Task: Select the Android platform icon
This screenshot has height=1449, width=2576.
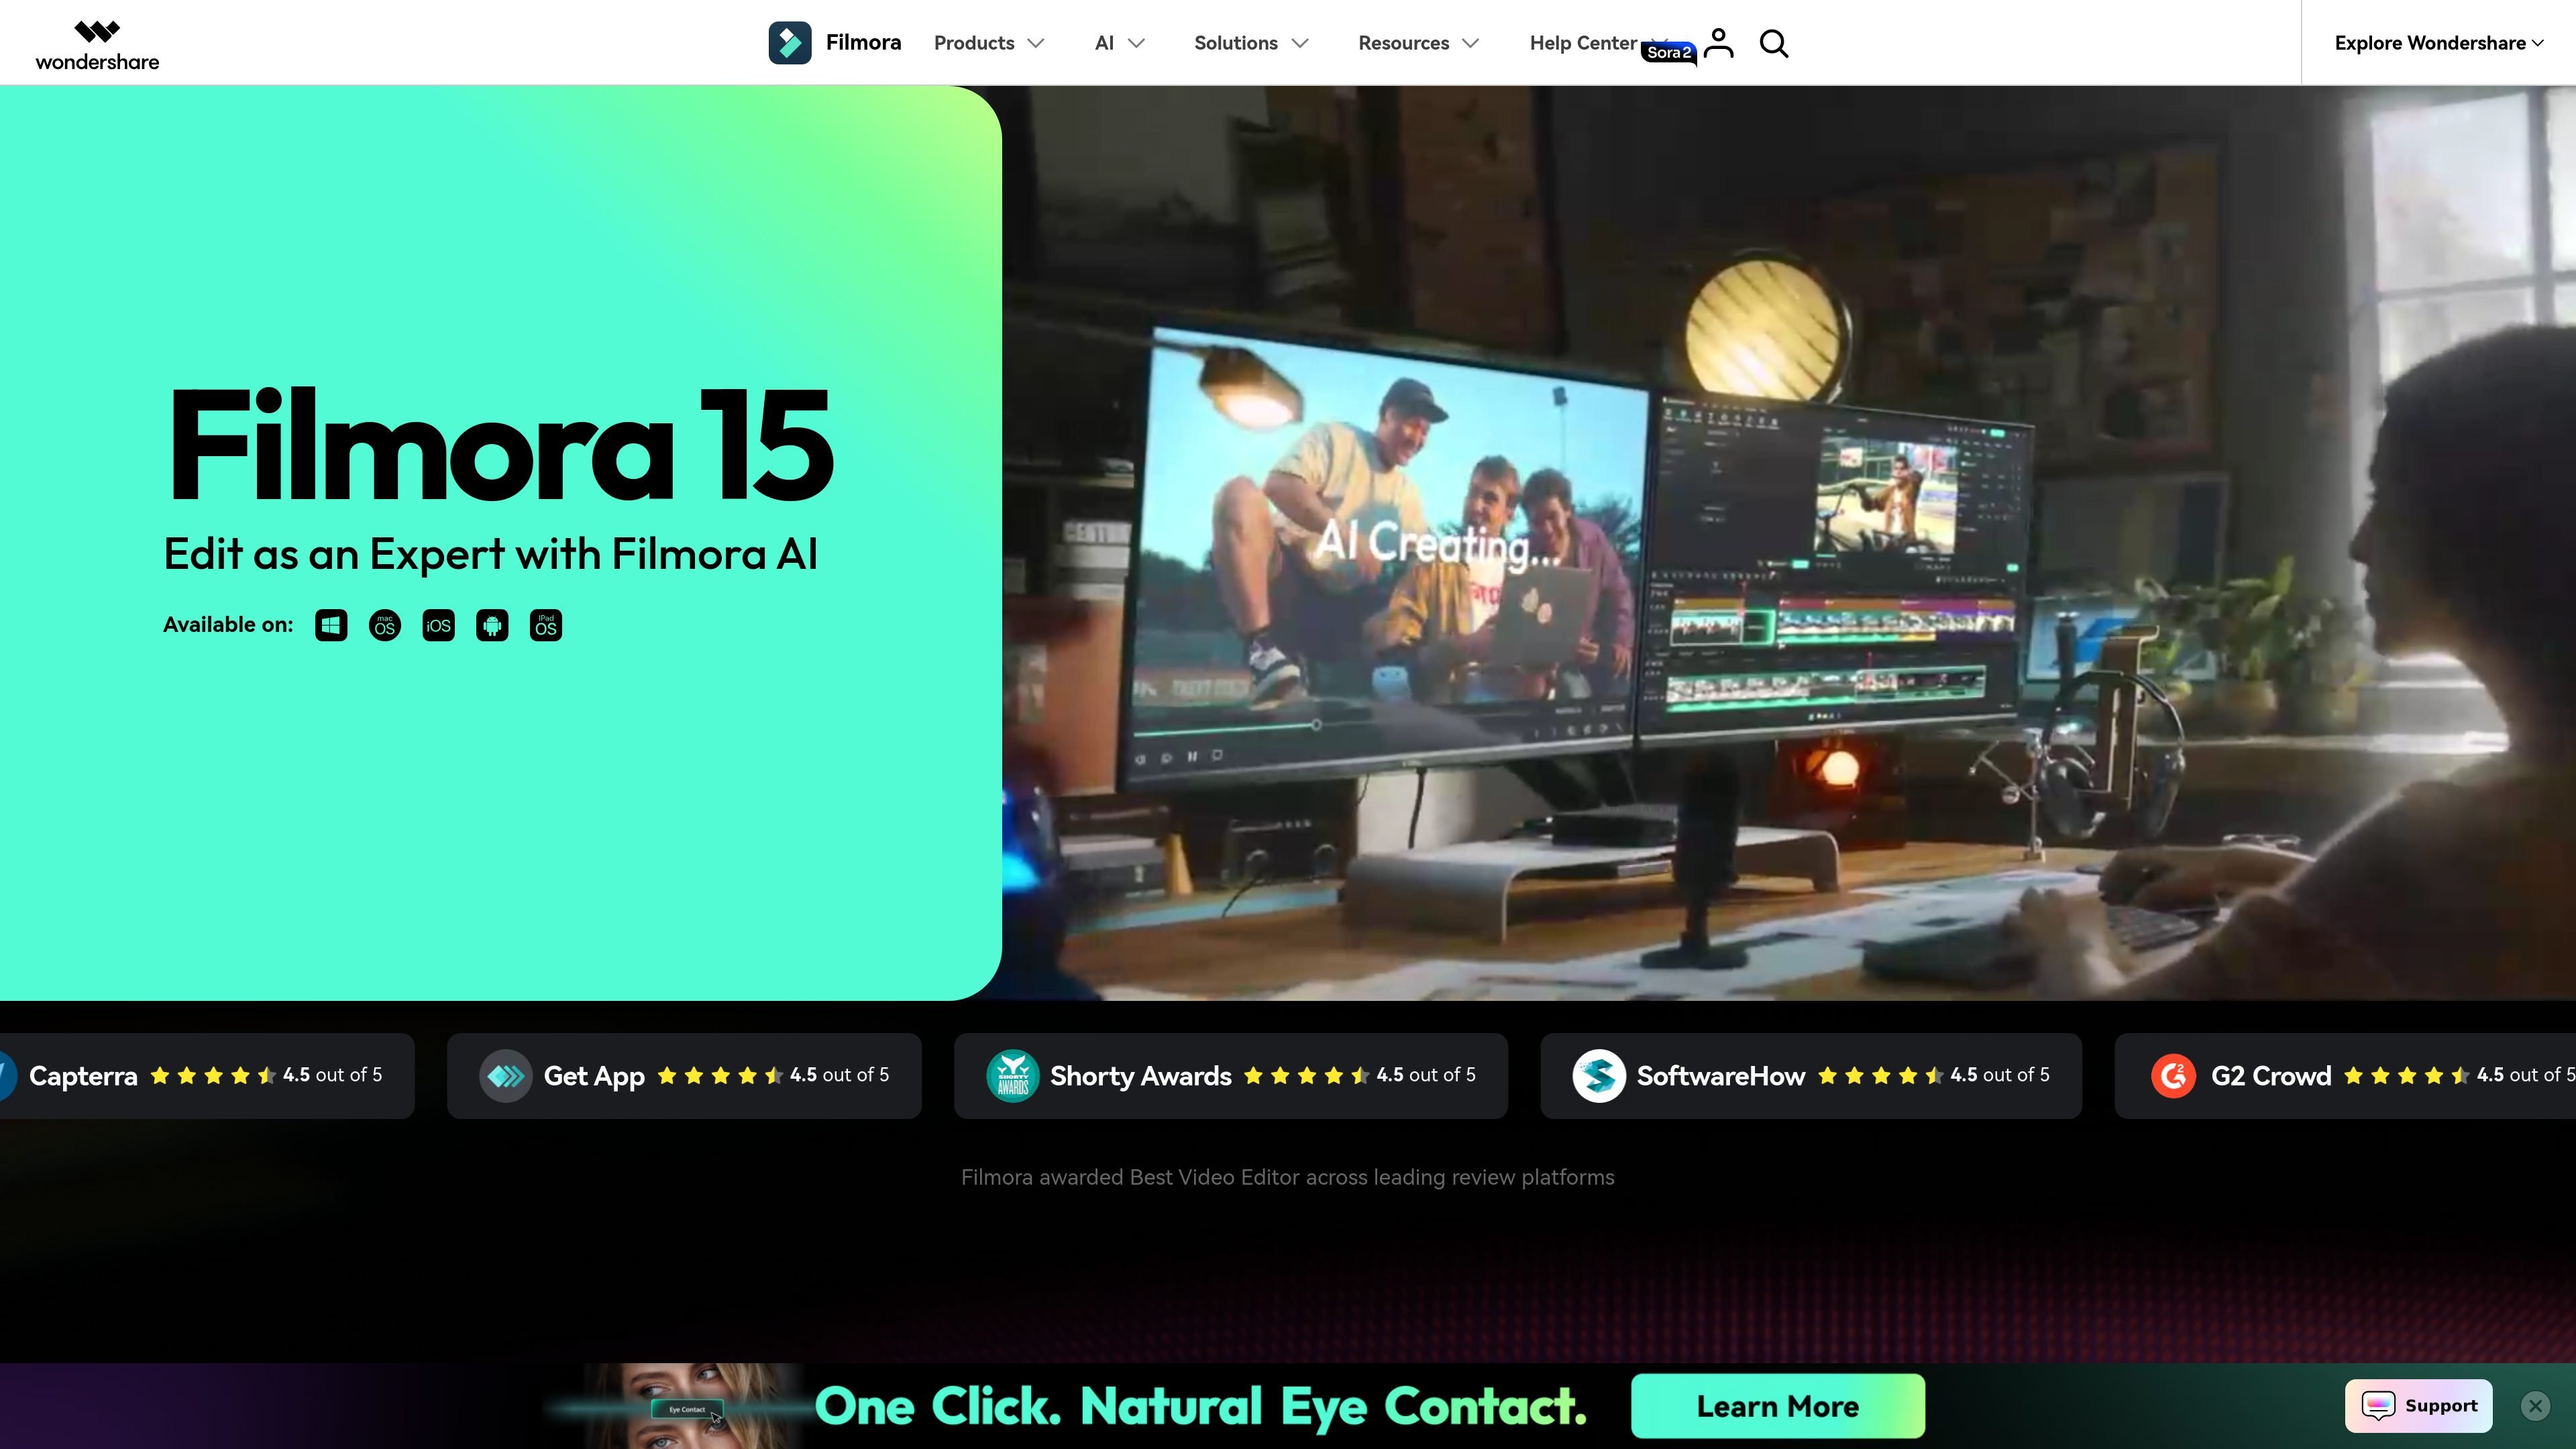Action: pos(492,626)
